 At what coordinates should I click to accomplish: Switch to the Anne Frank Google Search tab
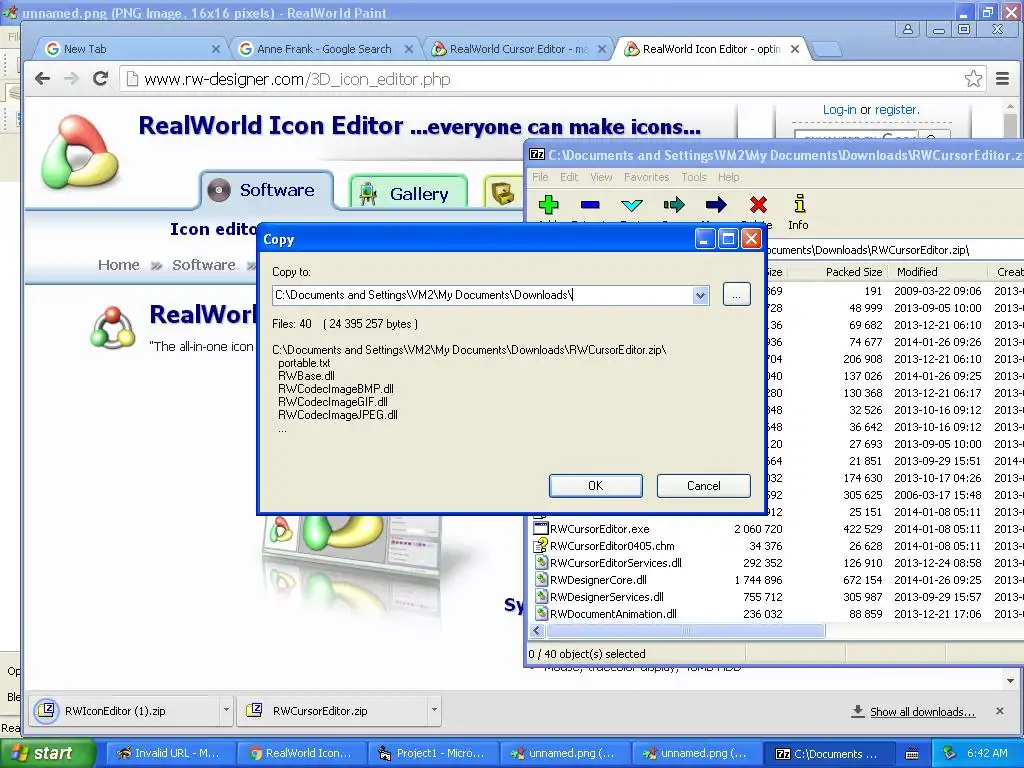324,49
